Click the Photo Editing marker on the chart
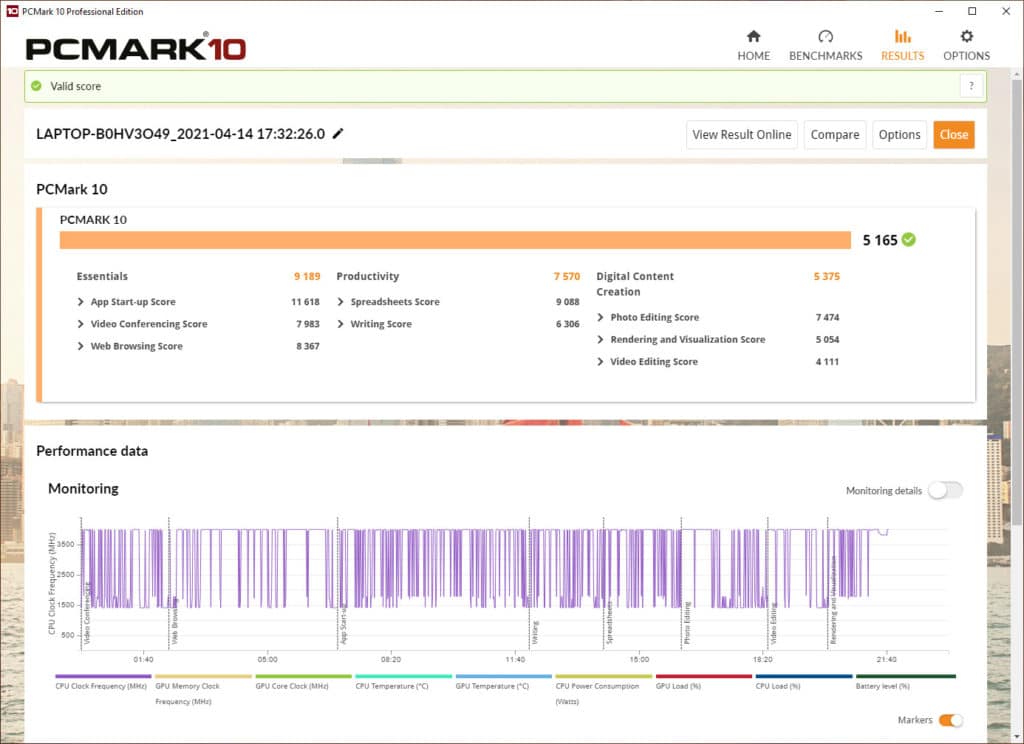Image resolution: width=1024 pixels, height=744 pixels. click(x=687, y=623)
